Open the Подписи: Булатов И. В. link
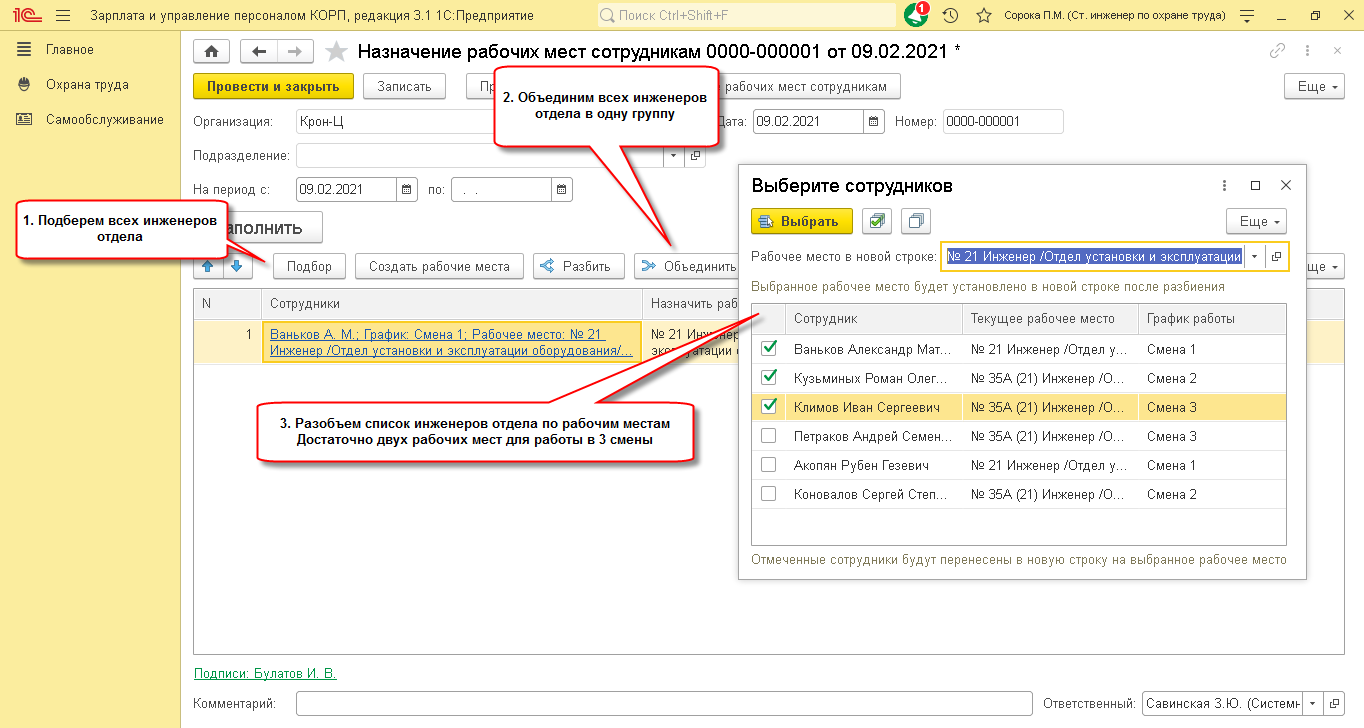This screenshot has height=728, width=1364. (265, 674)
